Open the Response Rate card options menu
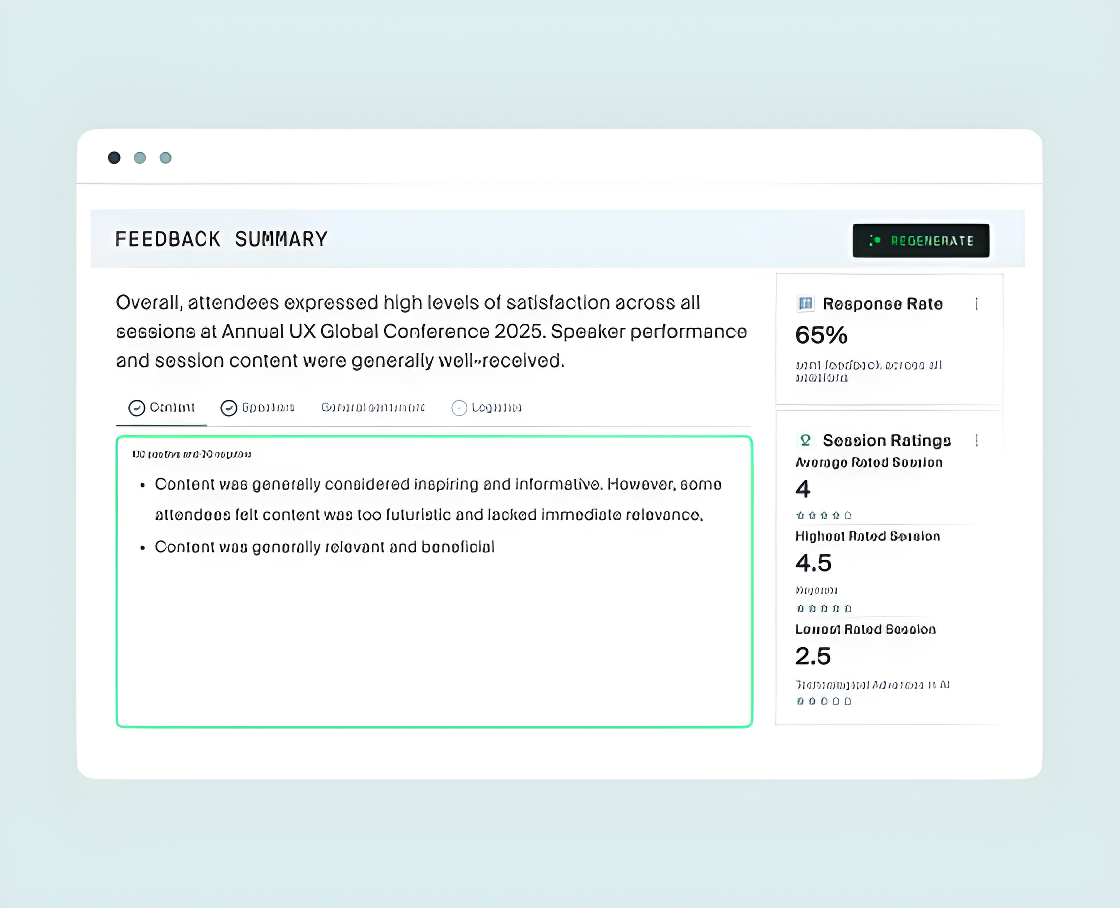 coord(976,304)
